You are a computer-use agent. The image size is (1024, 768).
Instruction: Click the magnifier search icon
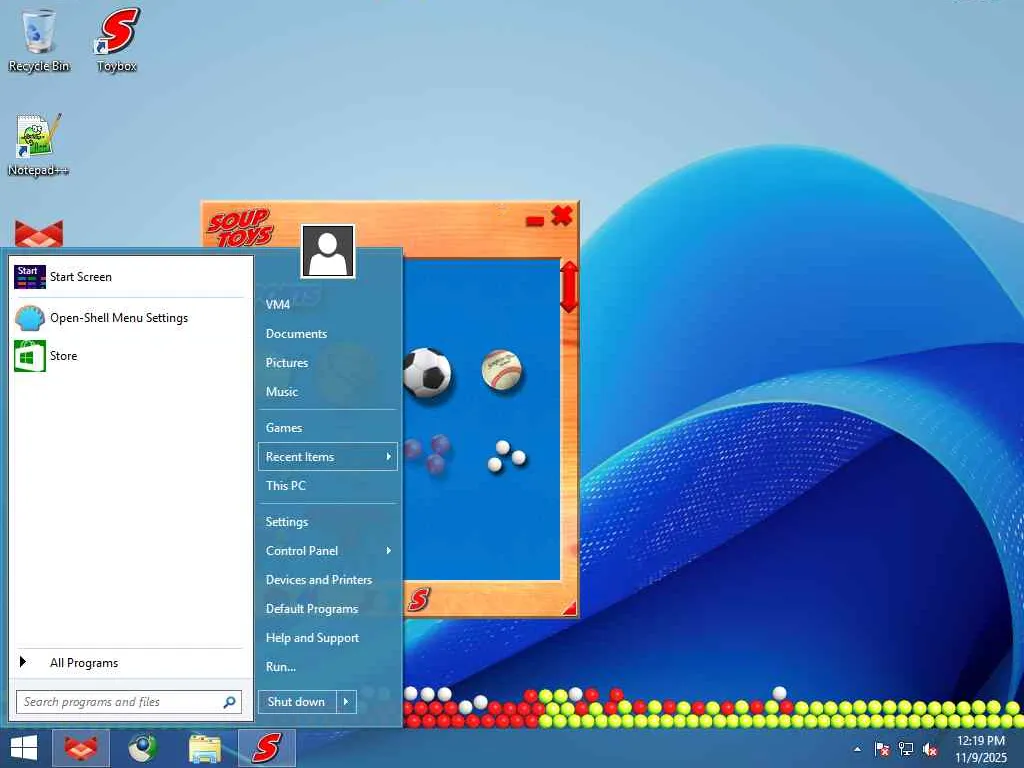tap(229, 702)
